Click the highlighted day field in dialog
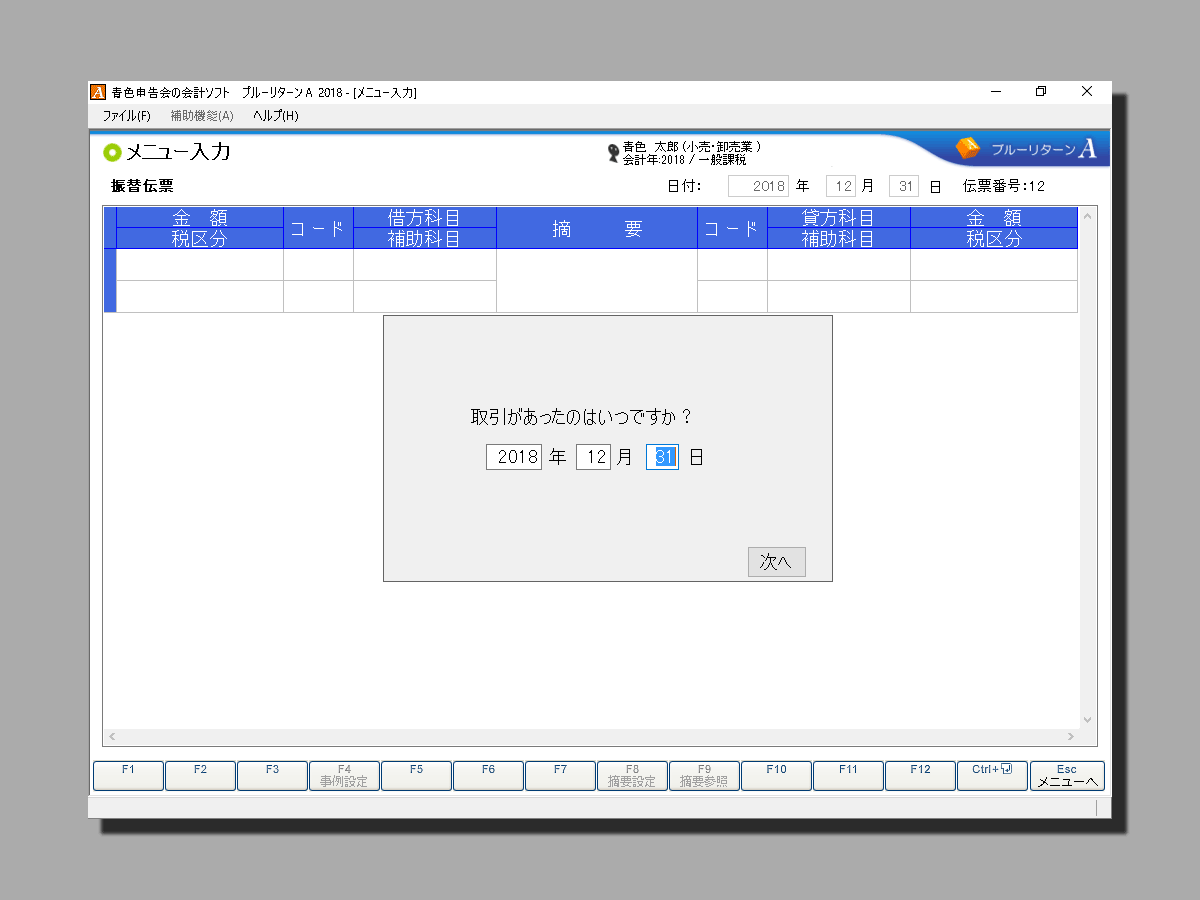 662,458
